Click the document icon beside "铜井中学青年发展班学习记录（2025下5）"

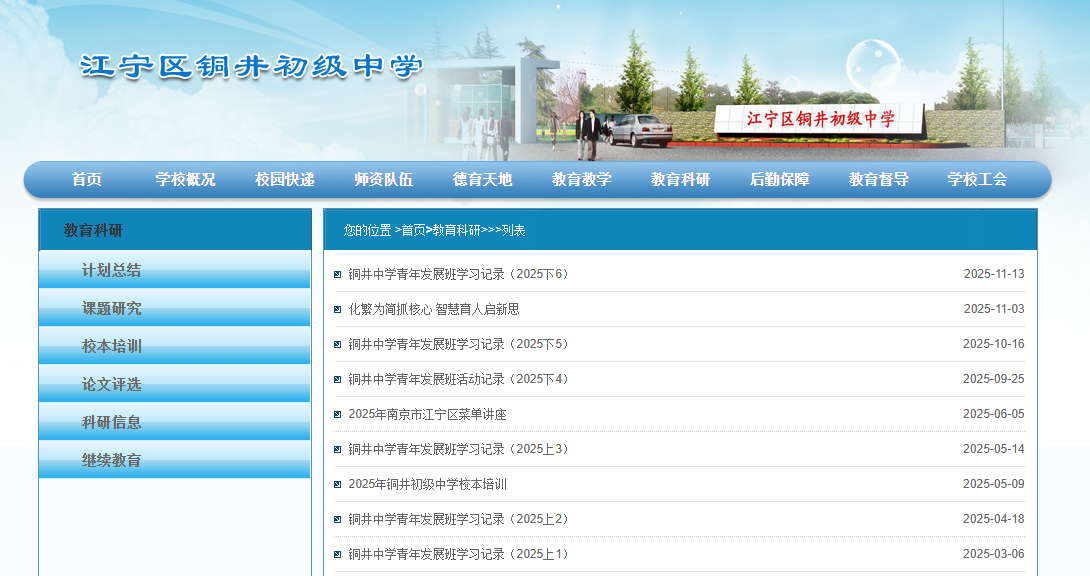pyautogui.click(x=338, y=343)
